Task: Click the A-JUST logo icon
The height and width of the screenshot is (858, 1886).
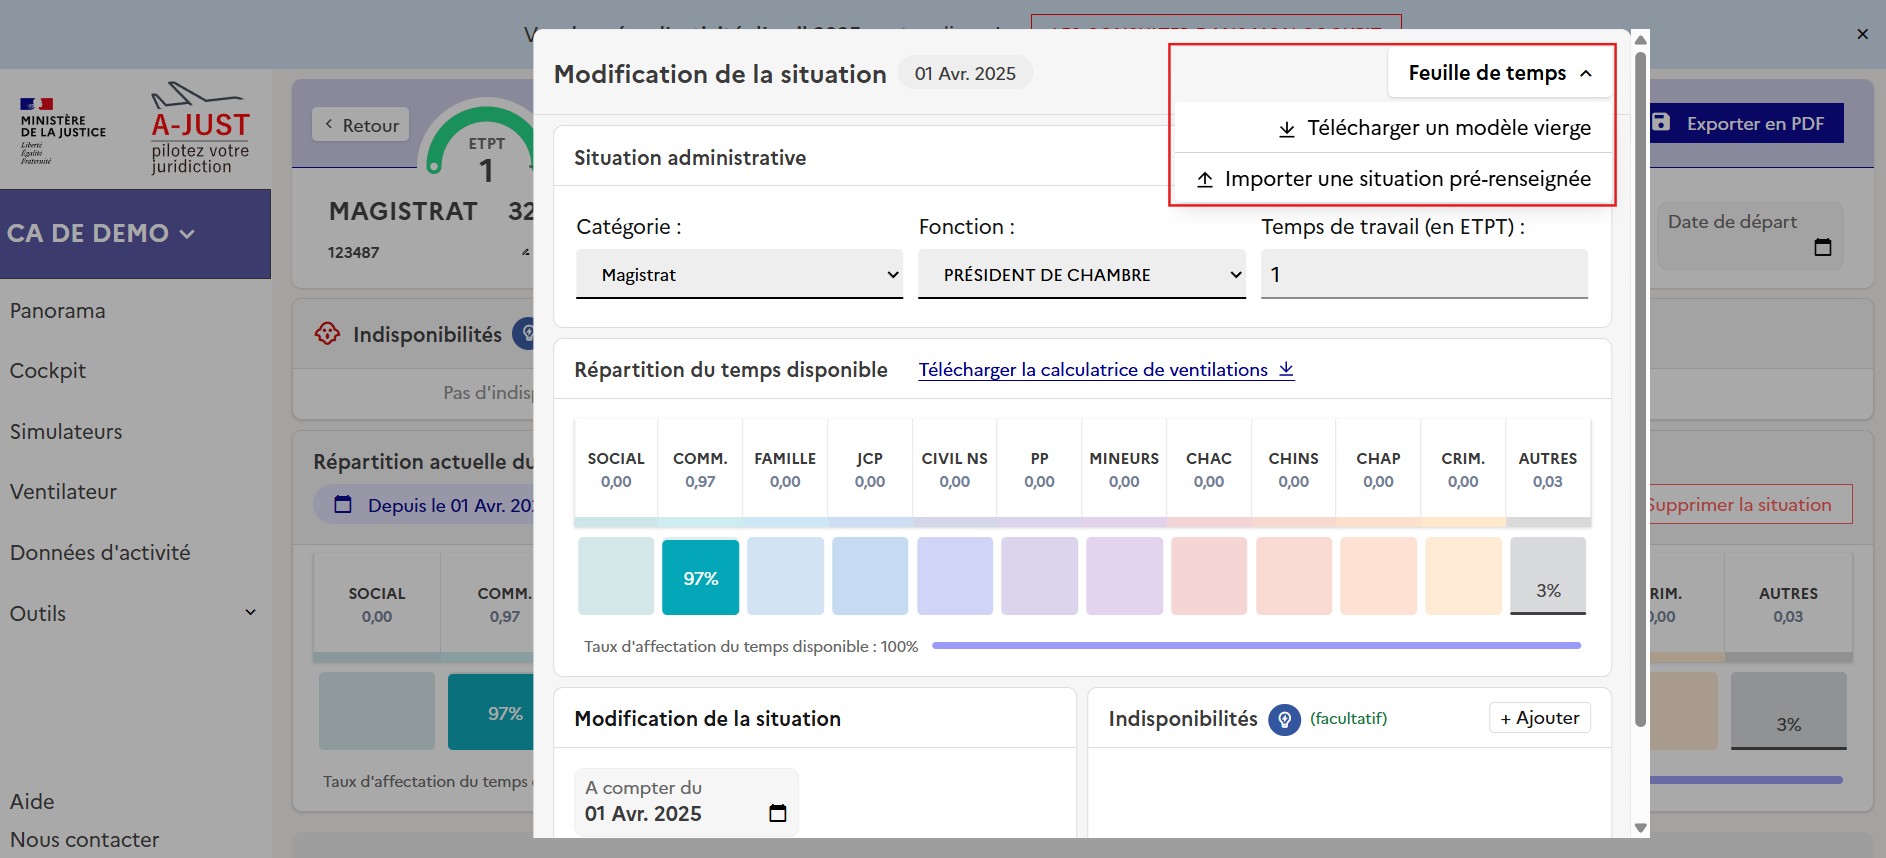Action: [199, 127]
